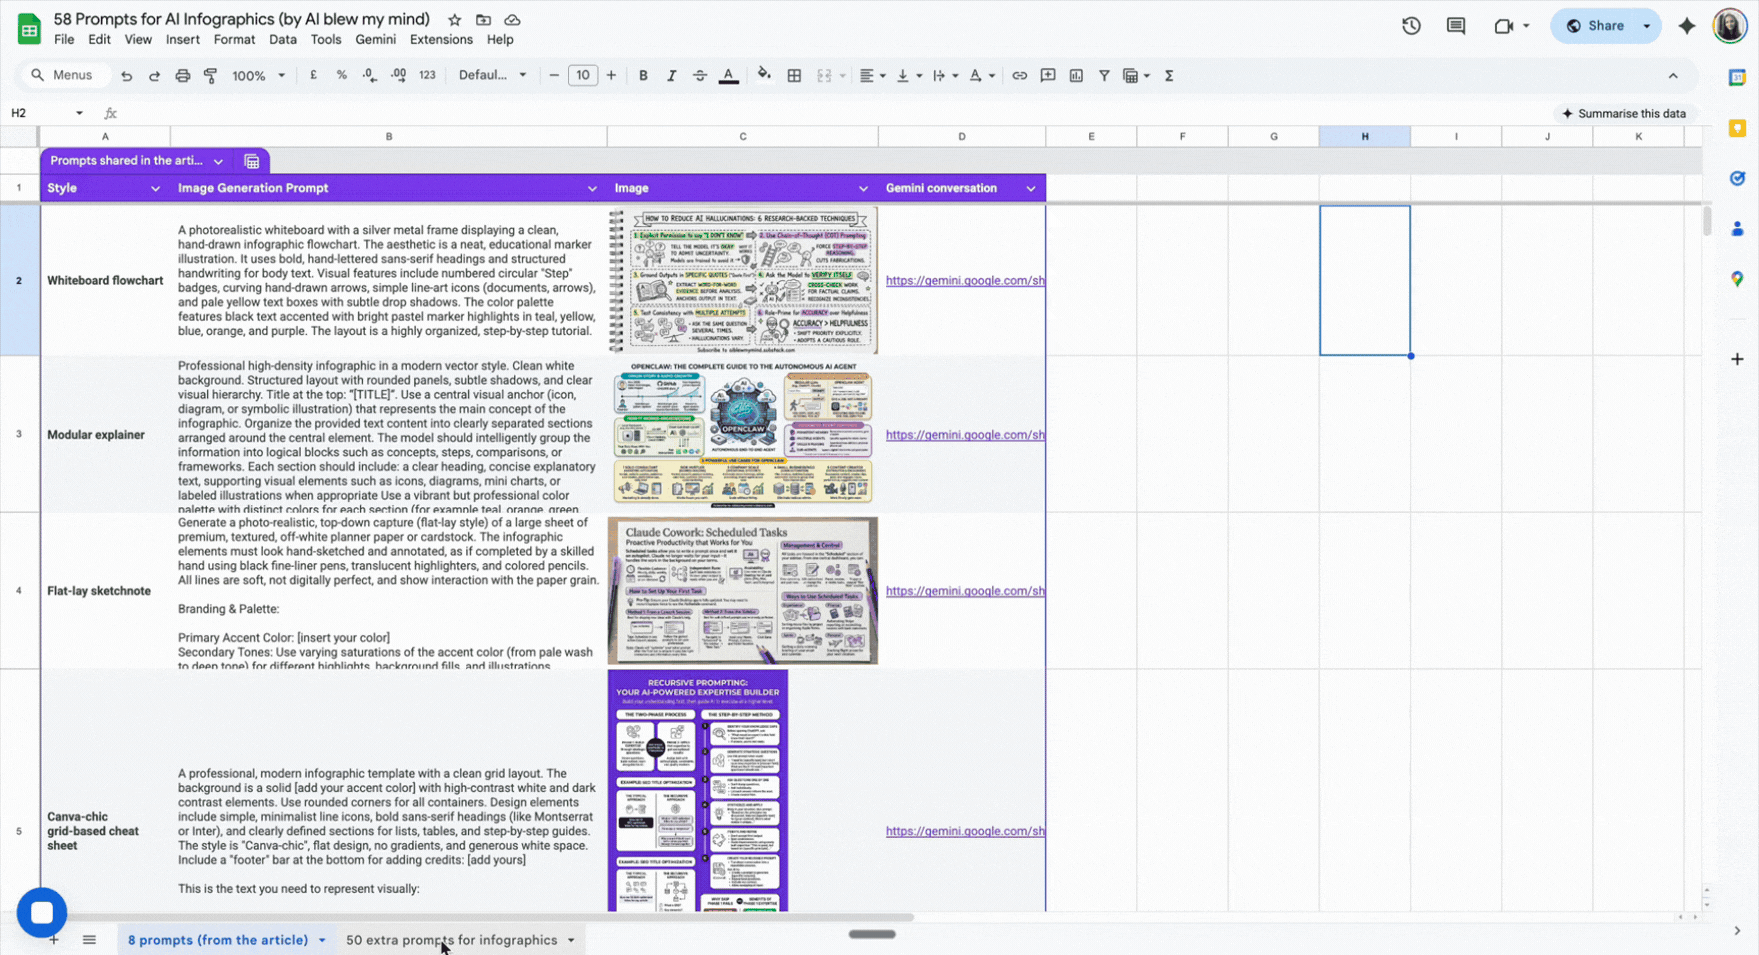The height and width of the screenshot is (955, 1759).
Task: Switch to 50 extra prompts sheet tab
Action: pos(452,940)
